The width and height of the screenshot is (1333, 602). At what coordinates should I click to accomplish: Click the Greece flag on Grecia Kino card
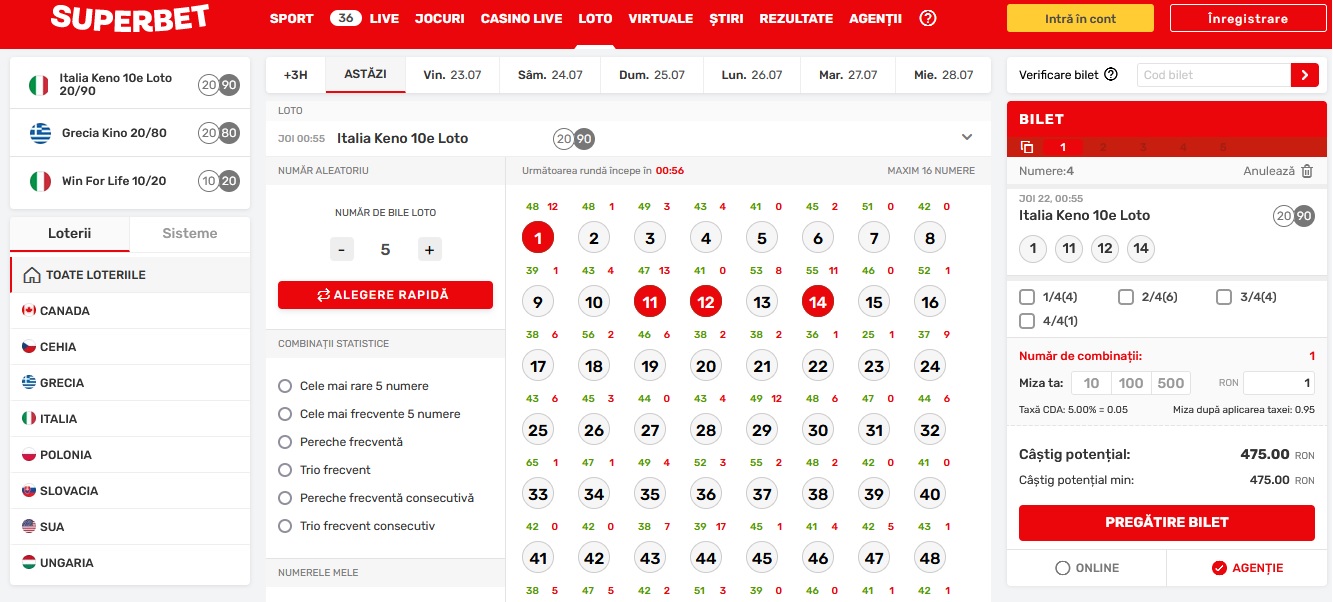(40, 133)
